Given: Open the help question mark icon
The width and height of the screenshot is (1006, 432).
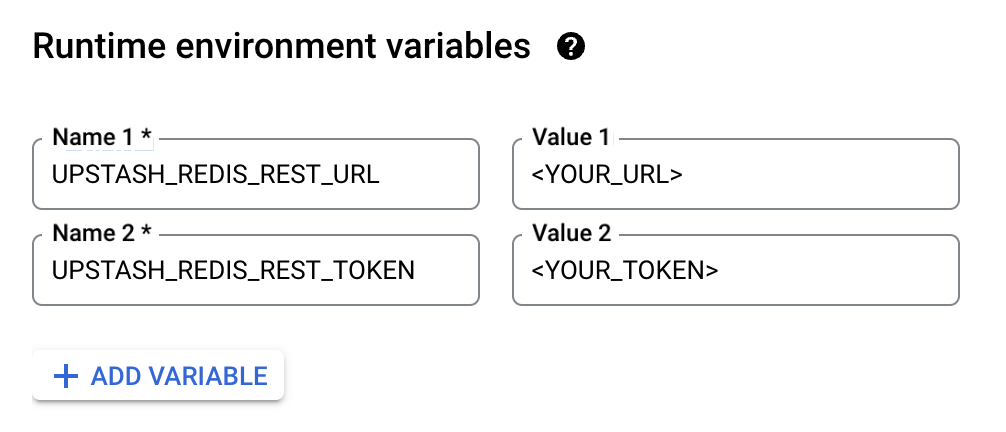Looking at the screenshot, I should (570, 47).
